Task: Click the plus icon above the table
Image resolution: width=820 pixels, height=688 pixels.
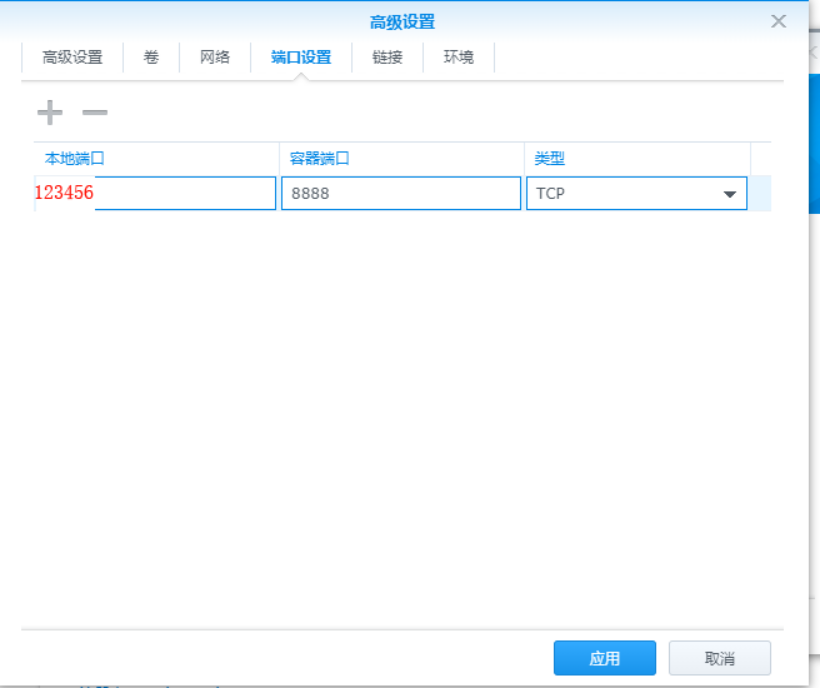Action: 48,112
